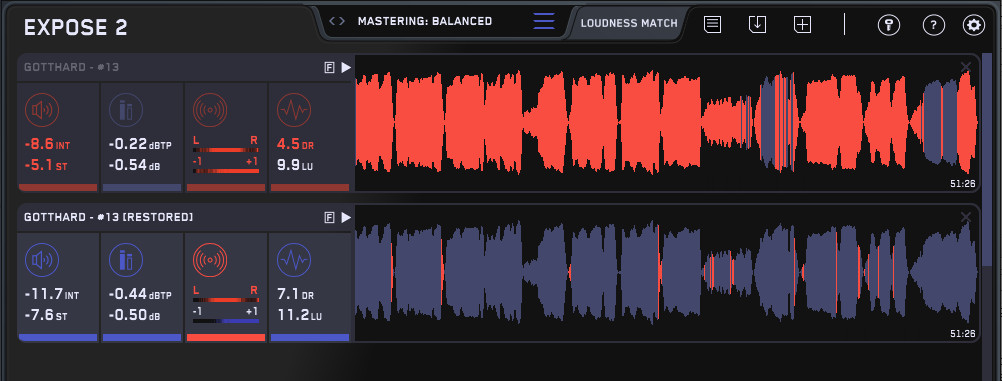This screenshot has width=1002, height=381.
Task: Click the peak level meter icon in the RESTORED track
Action: [x=126, y=260]
